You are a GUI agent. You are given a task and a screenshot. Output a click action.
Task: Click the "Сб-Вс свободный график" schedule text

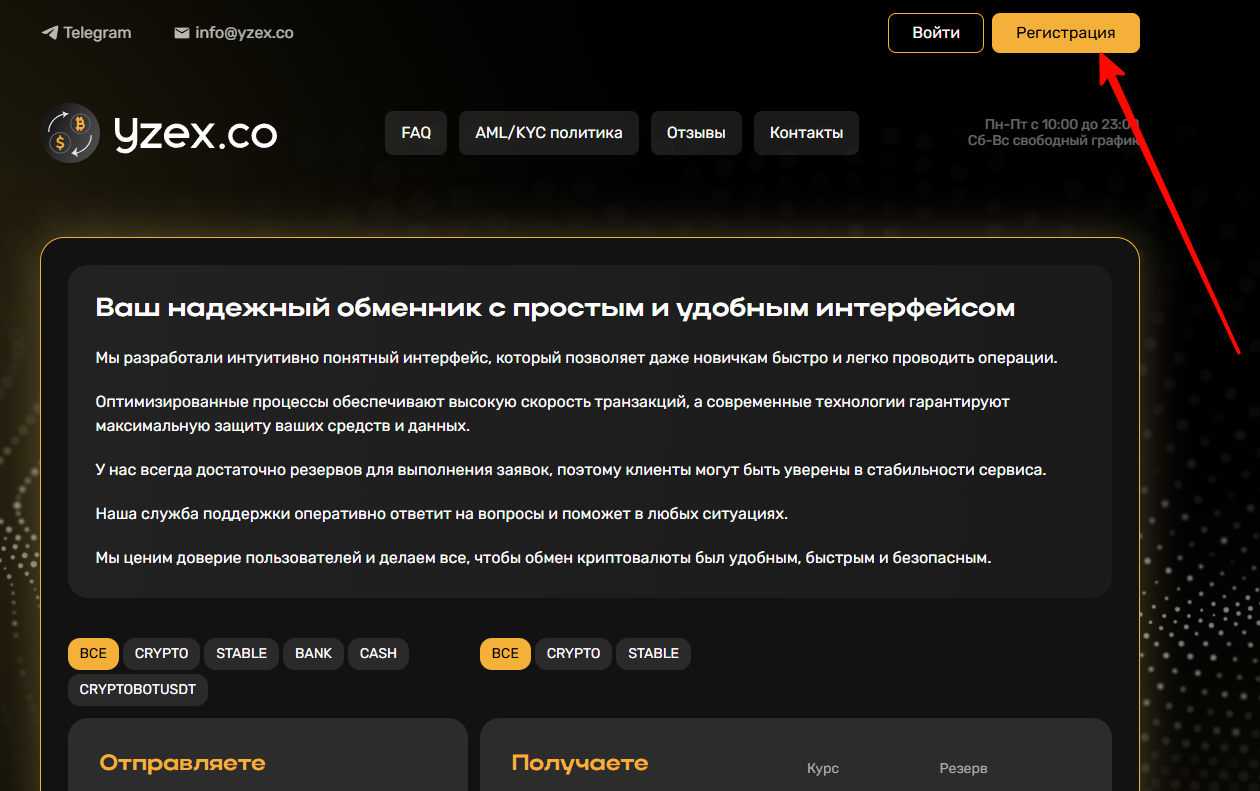point(1054,141)
